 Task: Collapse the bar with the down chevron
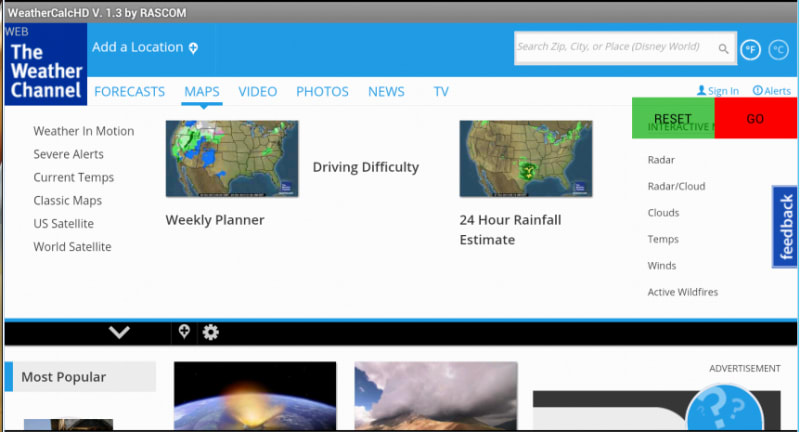tap(119, 332)
